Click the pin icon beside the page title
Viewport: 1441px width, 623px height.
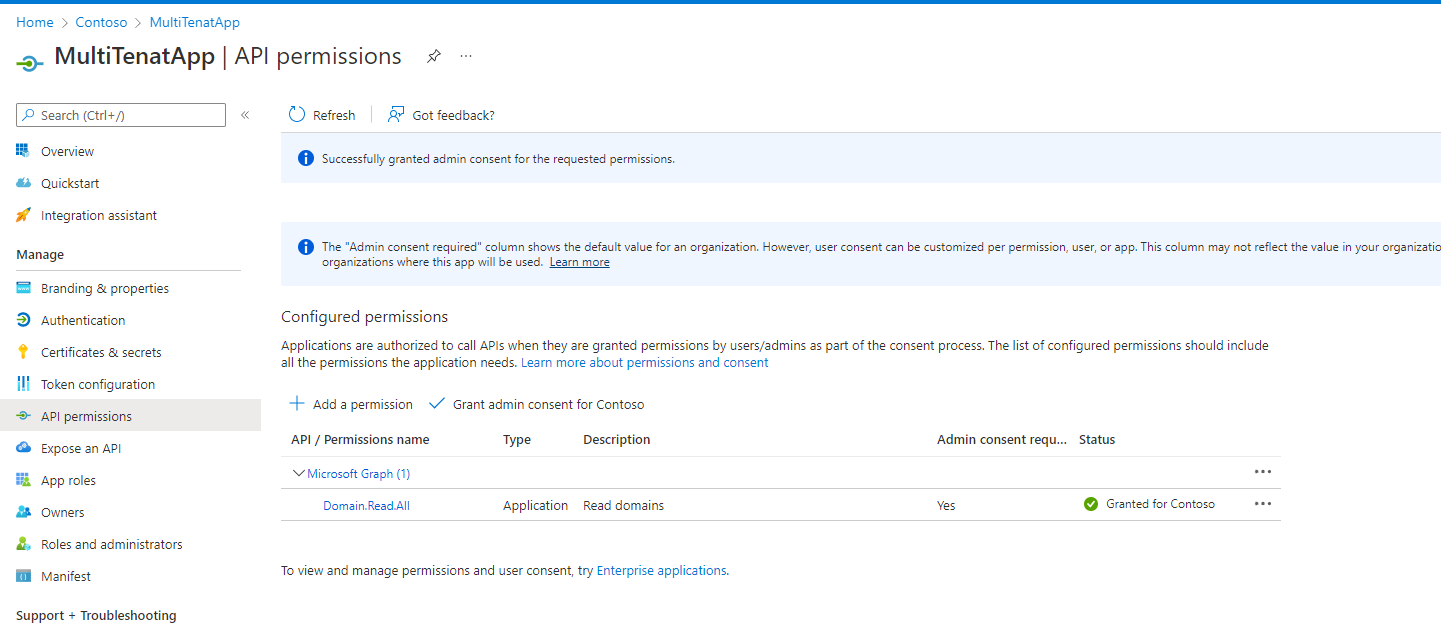coord(433,57)
